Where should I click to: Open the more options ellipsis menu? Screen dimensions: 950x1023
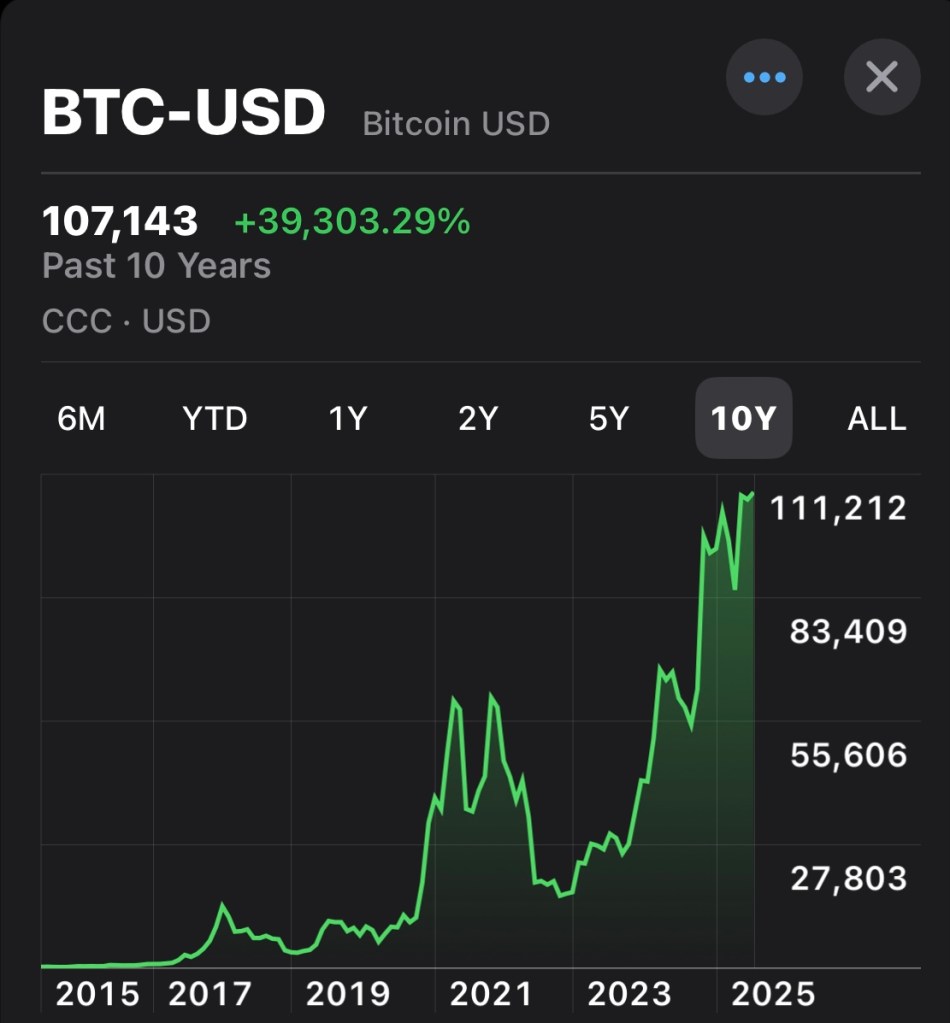(764, 77)
